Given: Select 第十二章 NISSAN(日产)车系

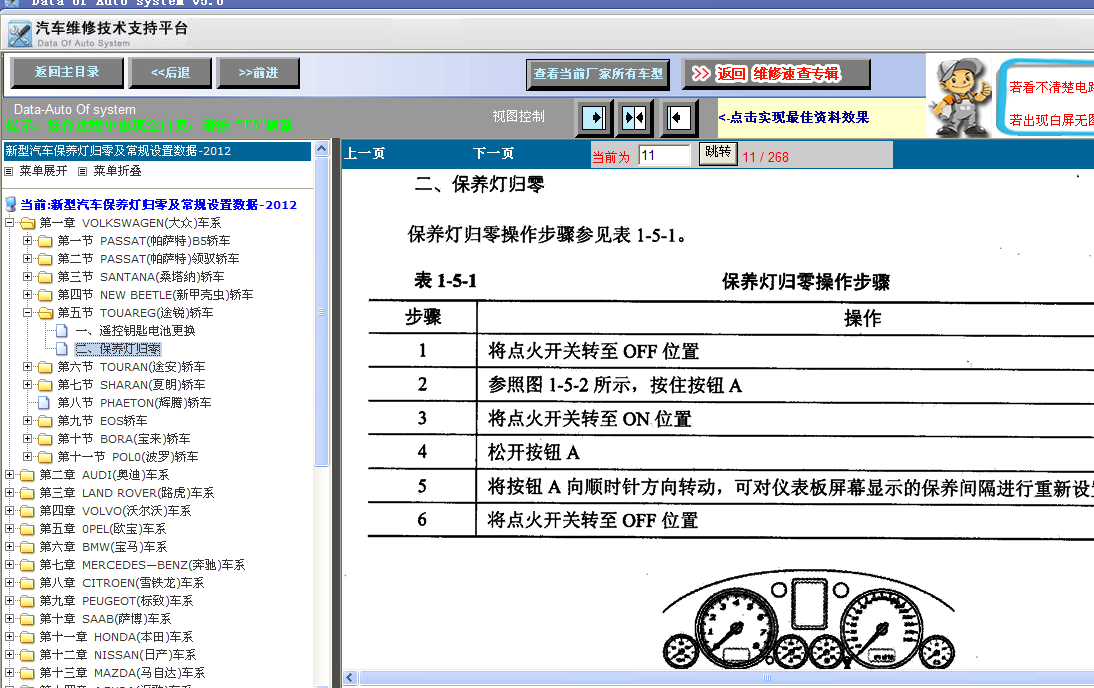Looking at the screenshot, I should click(117, 655).
